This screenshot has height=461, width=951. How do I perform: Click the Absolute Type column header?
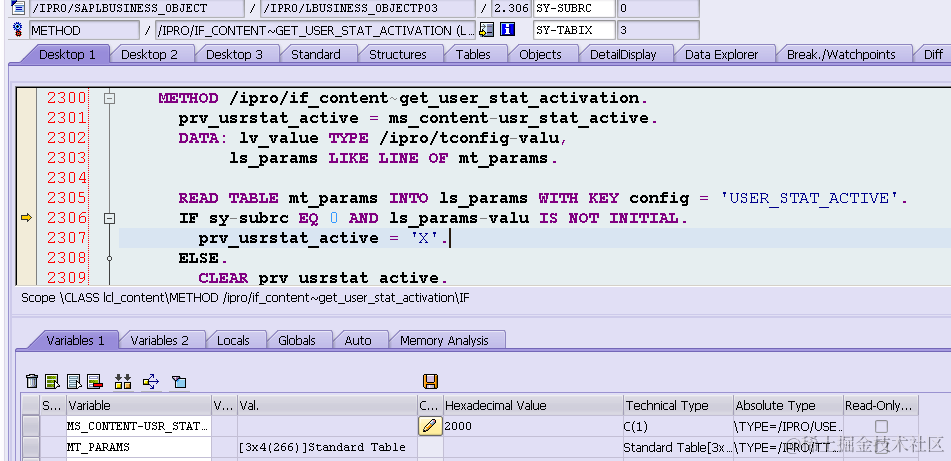(787, 405)
